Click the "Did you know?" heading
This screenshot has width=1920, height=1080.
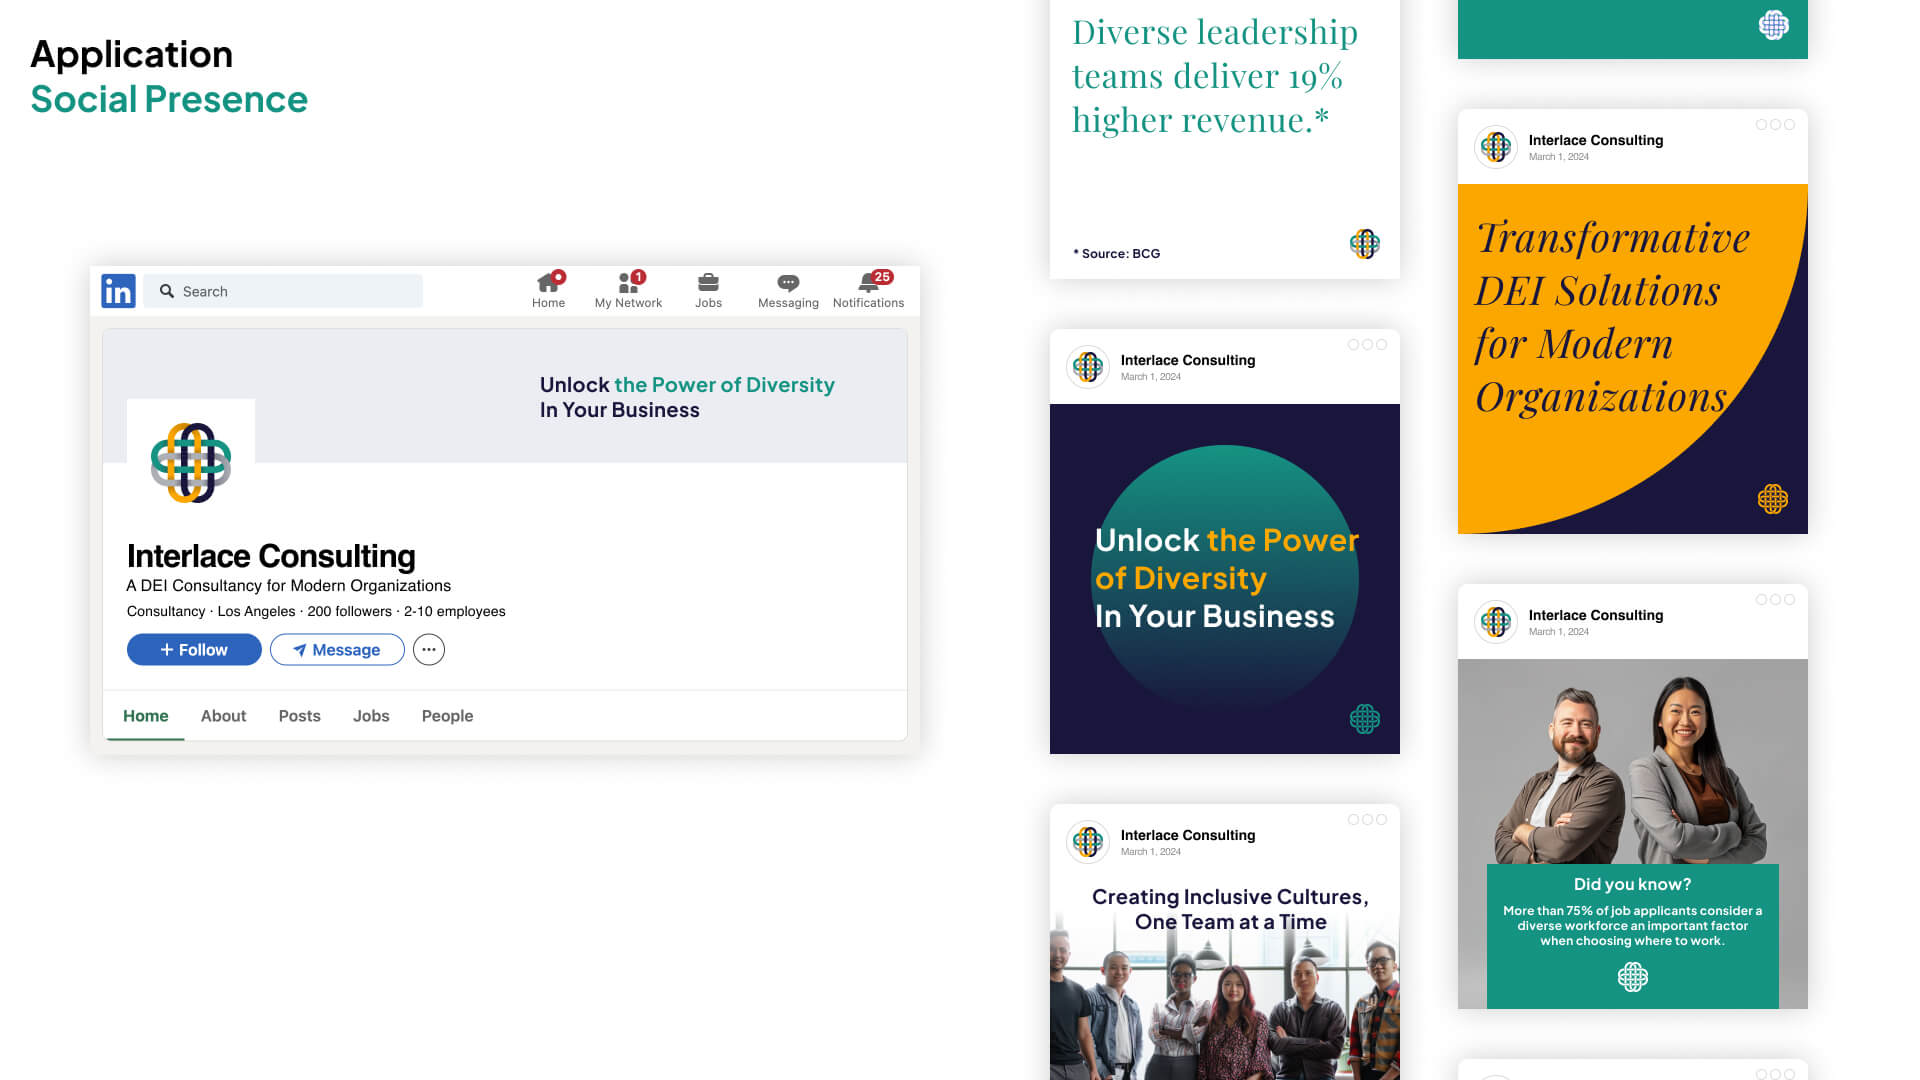tap(1633, 884)
